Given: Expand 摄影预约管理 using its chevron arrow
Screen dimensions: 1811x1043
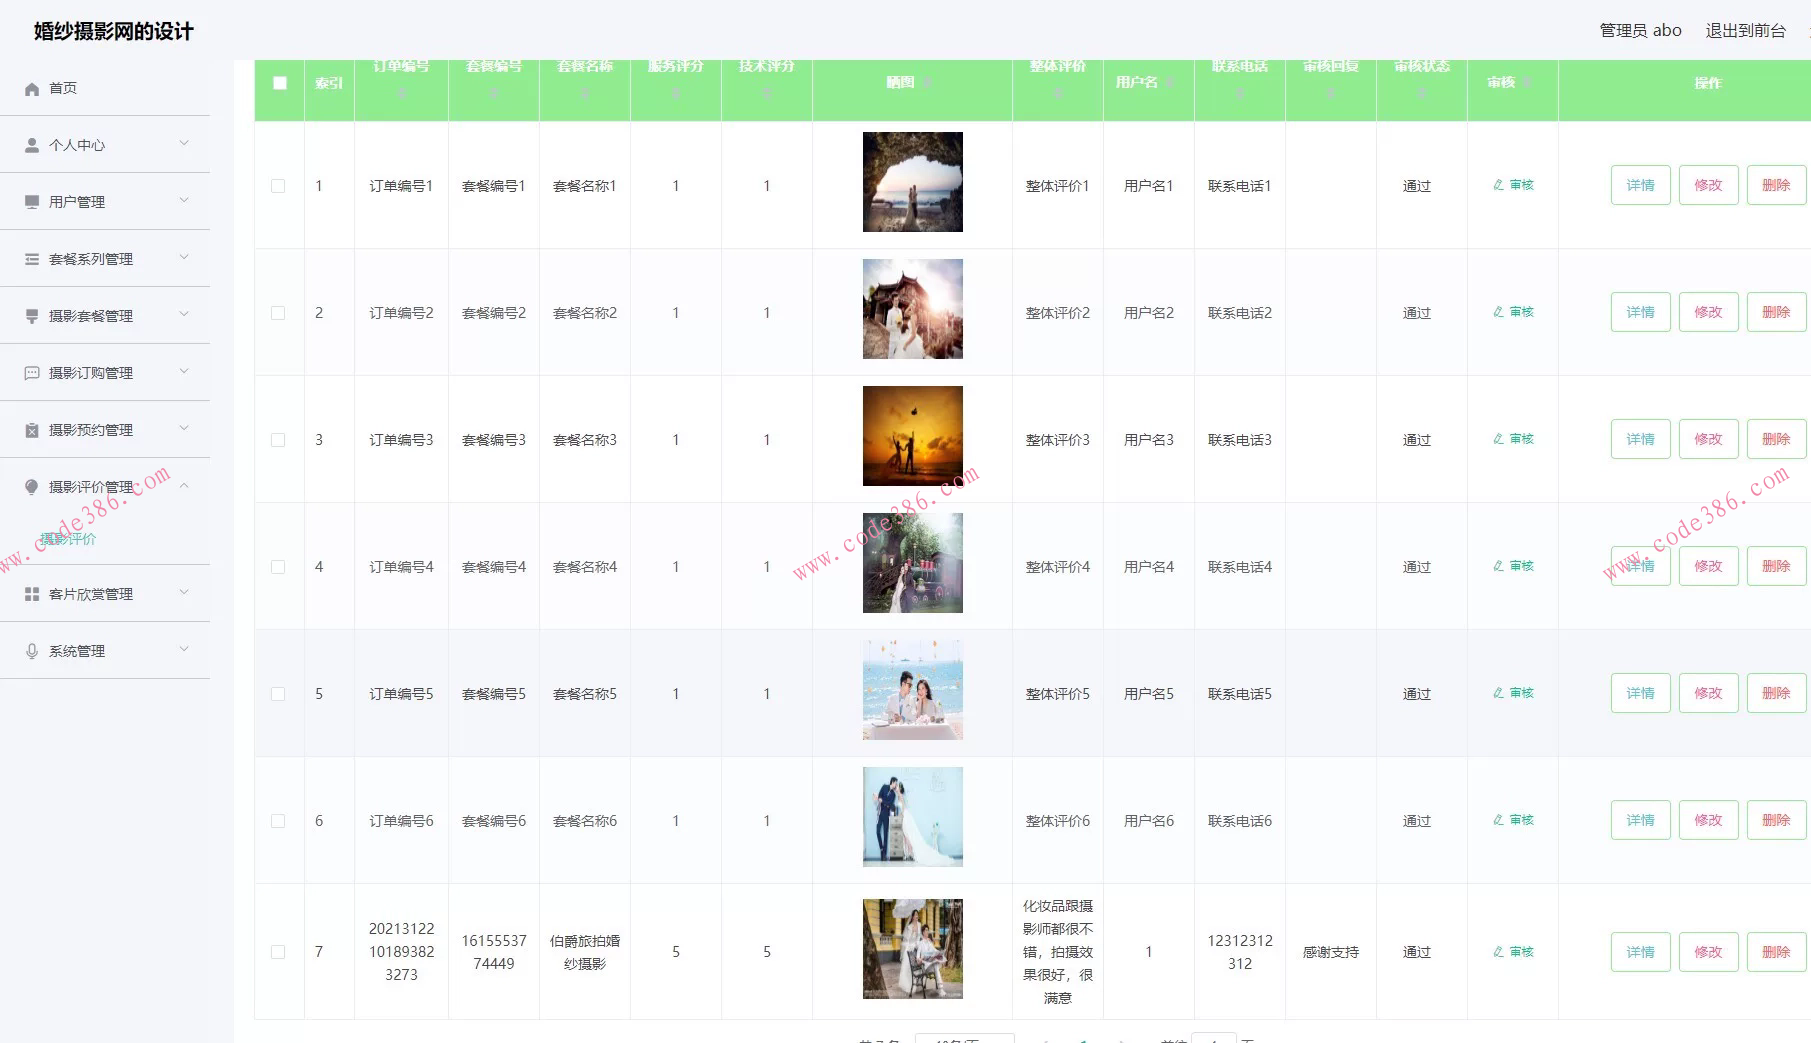Looking at the screenshot, I should (x=184, y=429).
